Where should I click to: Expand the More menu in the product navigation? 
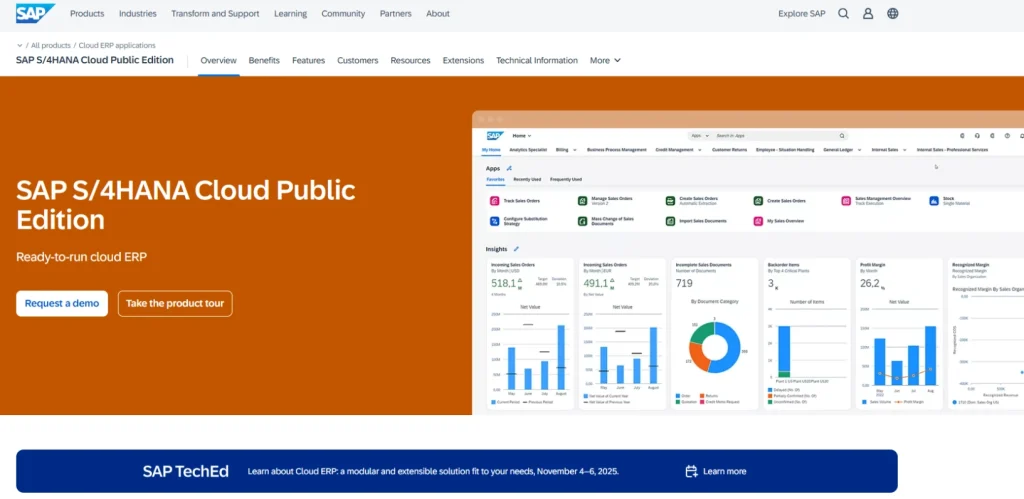(x=605, y=60)
